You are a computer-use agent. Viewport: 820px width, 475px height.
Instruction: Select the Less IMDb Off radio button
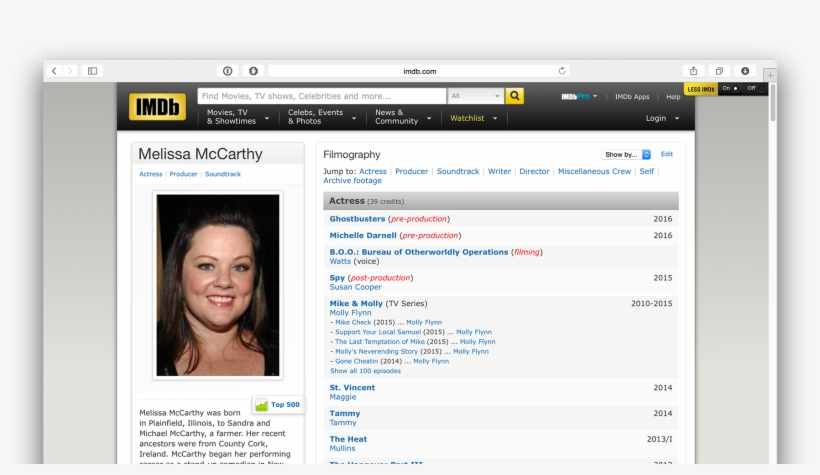761,88
